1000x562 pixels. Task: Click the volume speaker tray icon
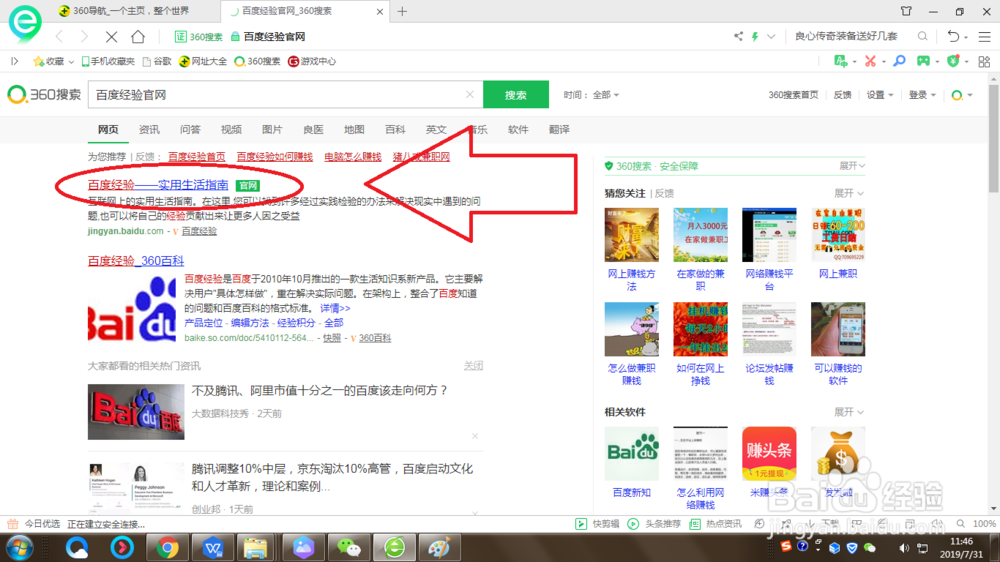[904, 548]
